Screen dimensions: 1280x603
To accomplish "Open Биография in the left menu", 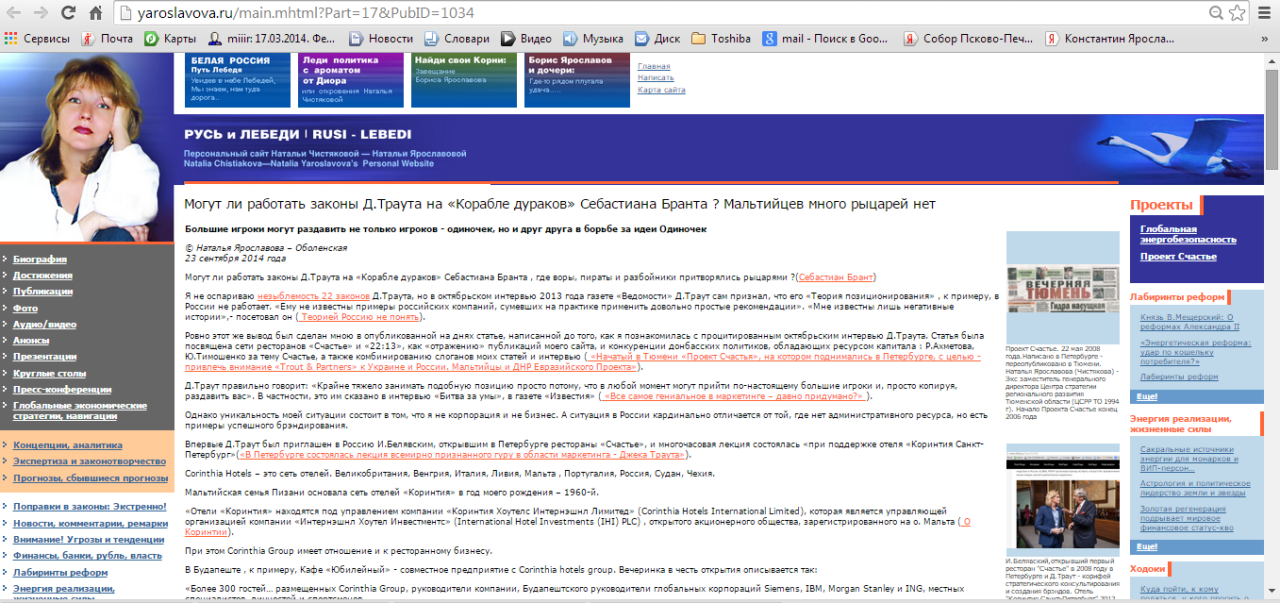I will pyautogui.click(x=40, y=259).
